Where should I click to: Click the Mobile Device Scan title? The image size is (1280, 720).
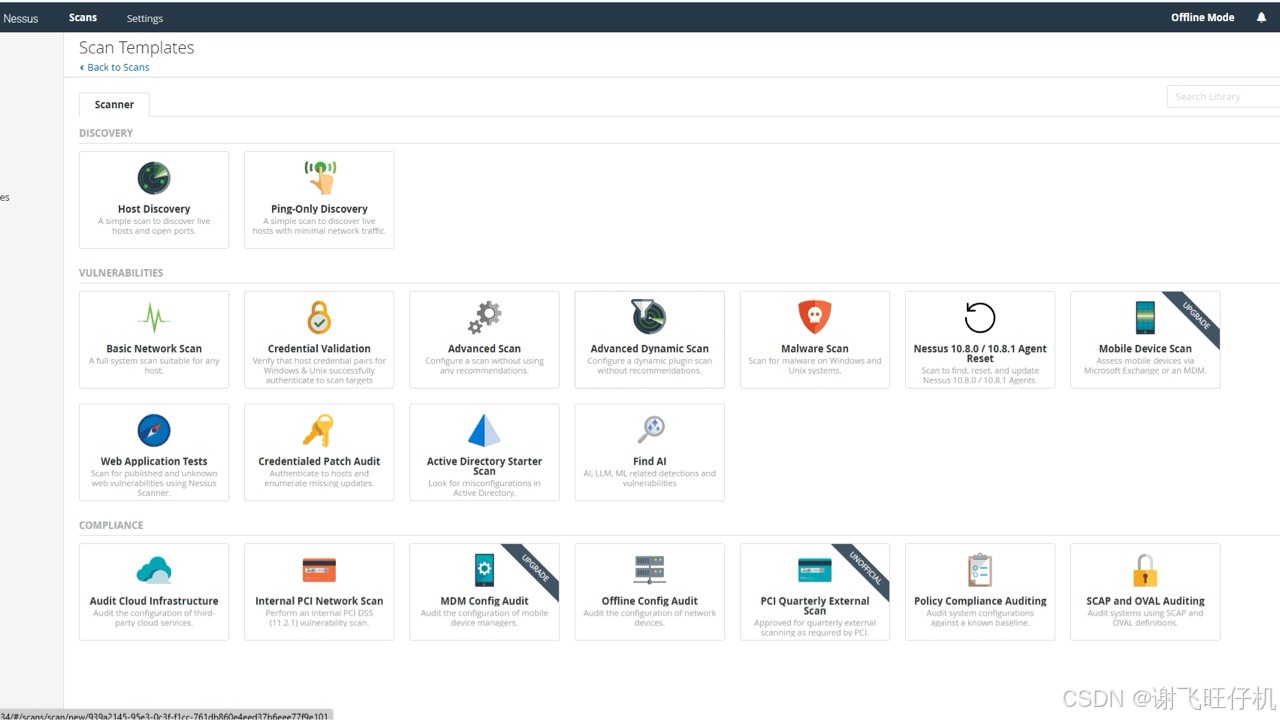pyautogui.click(x=1145, y=349)
